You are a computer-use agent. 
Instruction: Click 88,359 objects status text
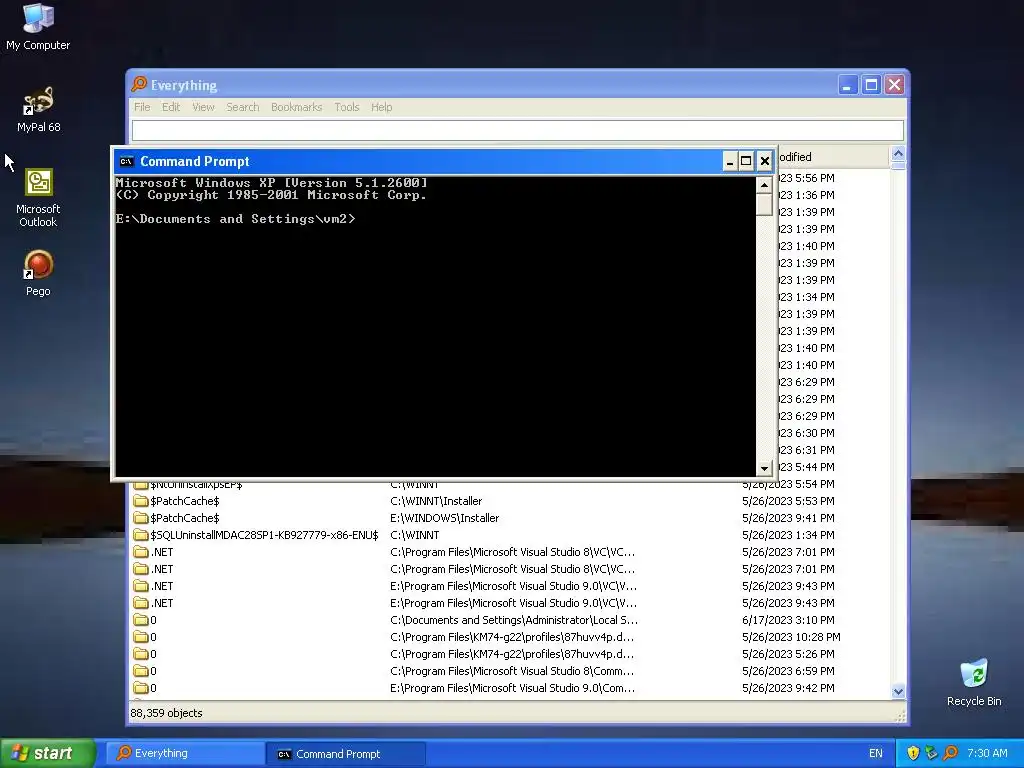coord(167,713)
